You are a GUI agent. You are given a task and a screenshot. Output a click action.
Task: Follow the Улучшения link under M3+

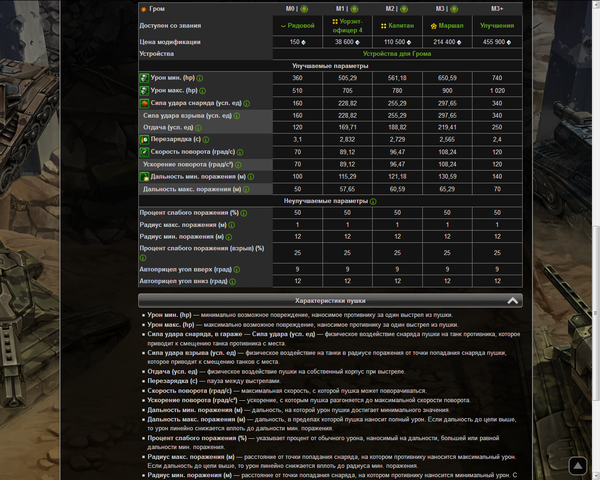point(497,26)
